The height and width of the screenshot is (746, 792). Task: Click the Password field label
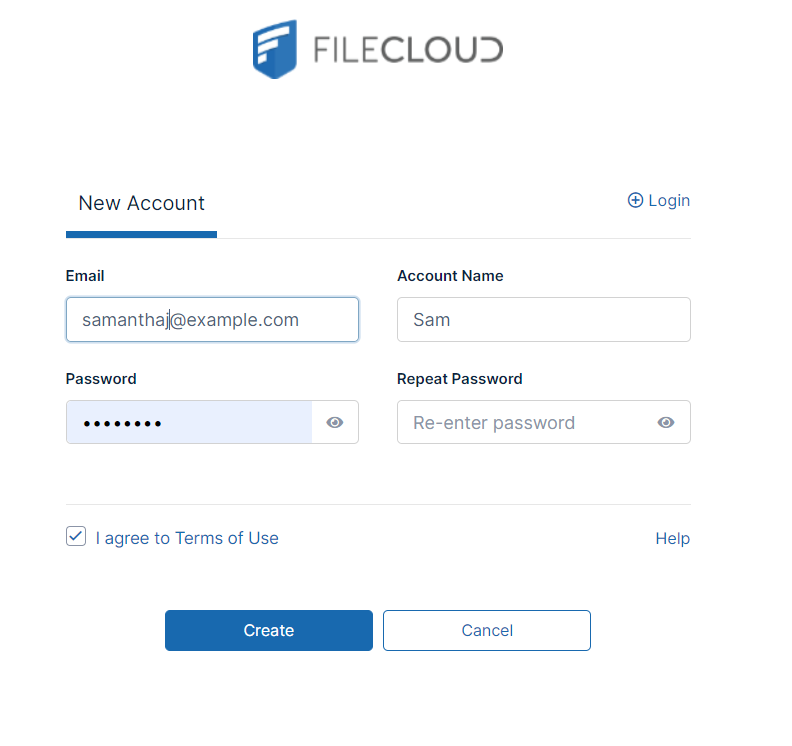[101, 379]
